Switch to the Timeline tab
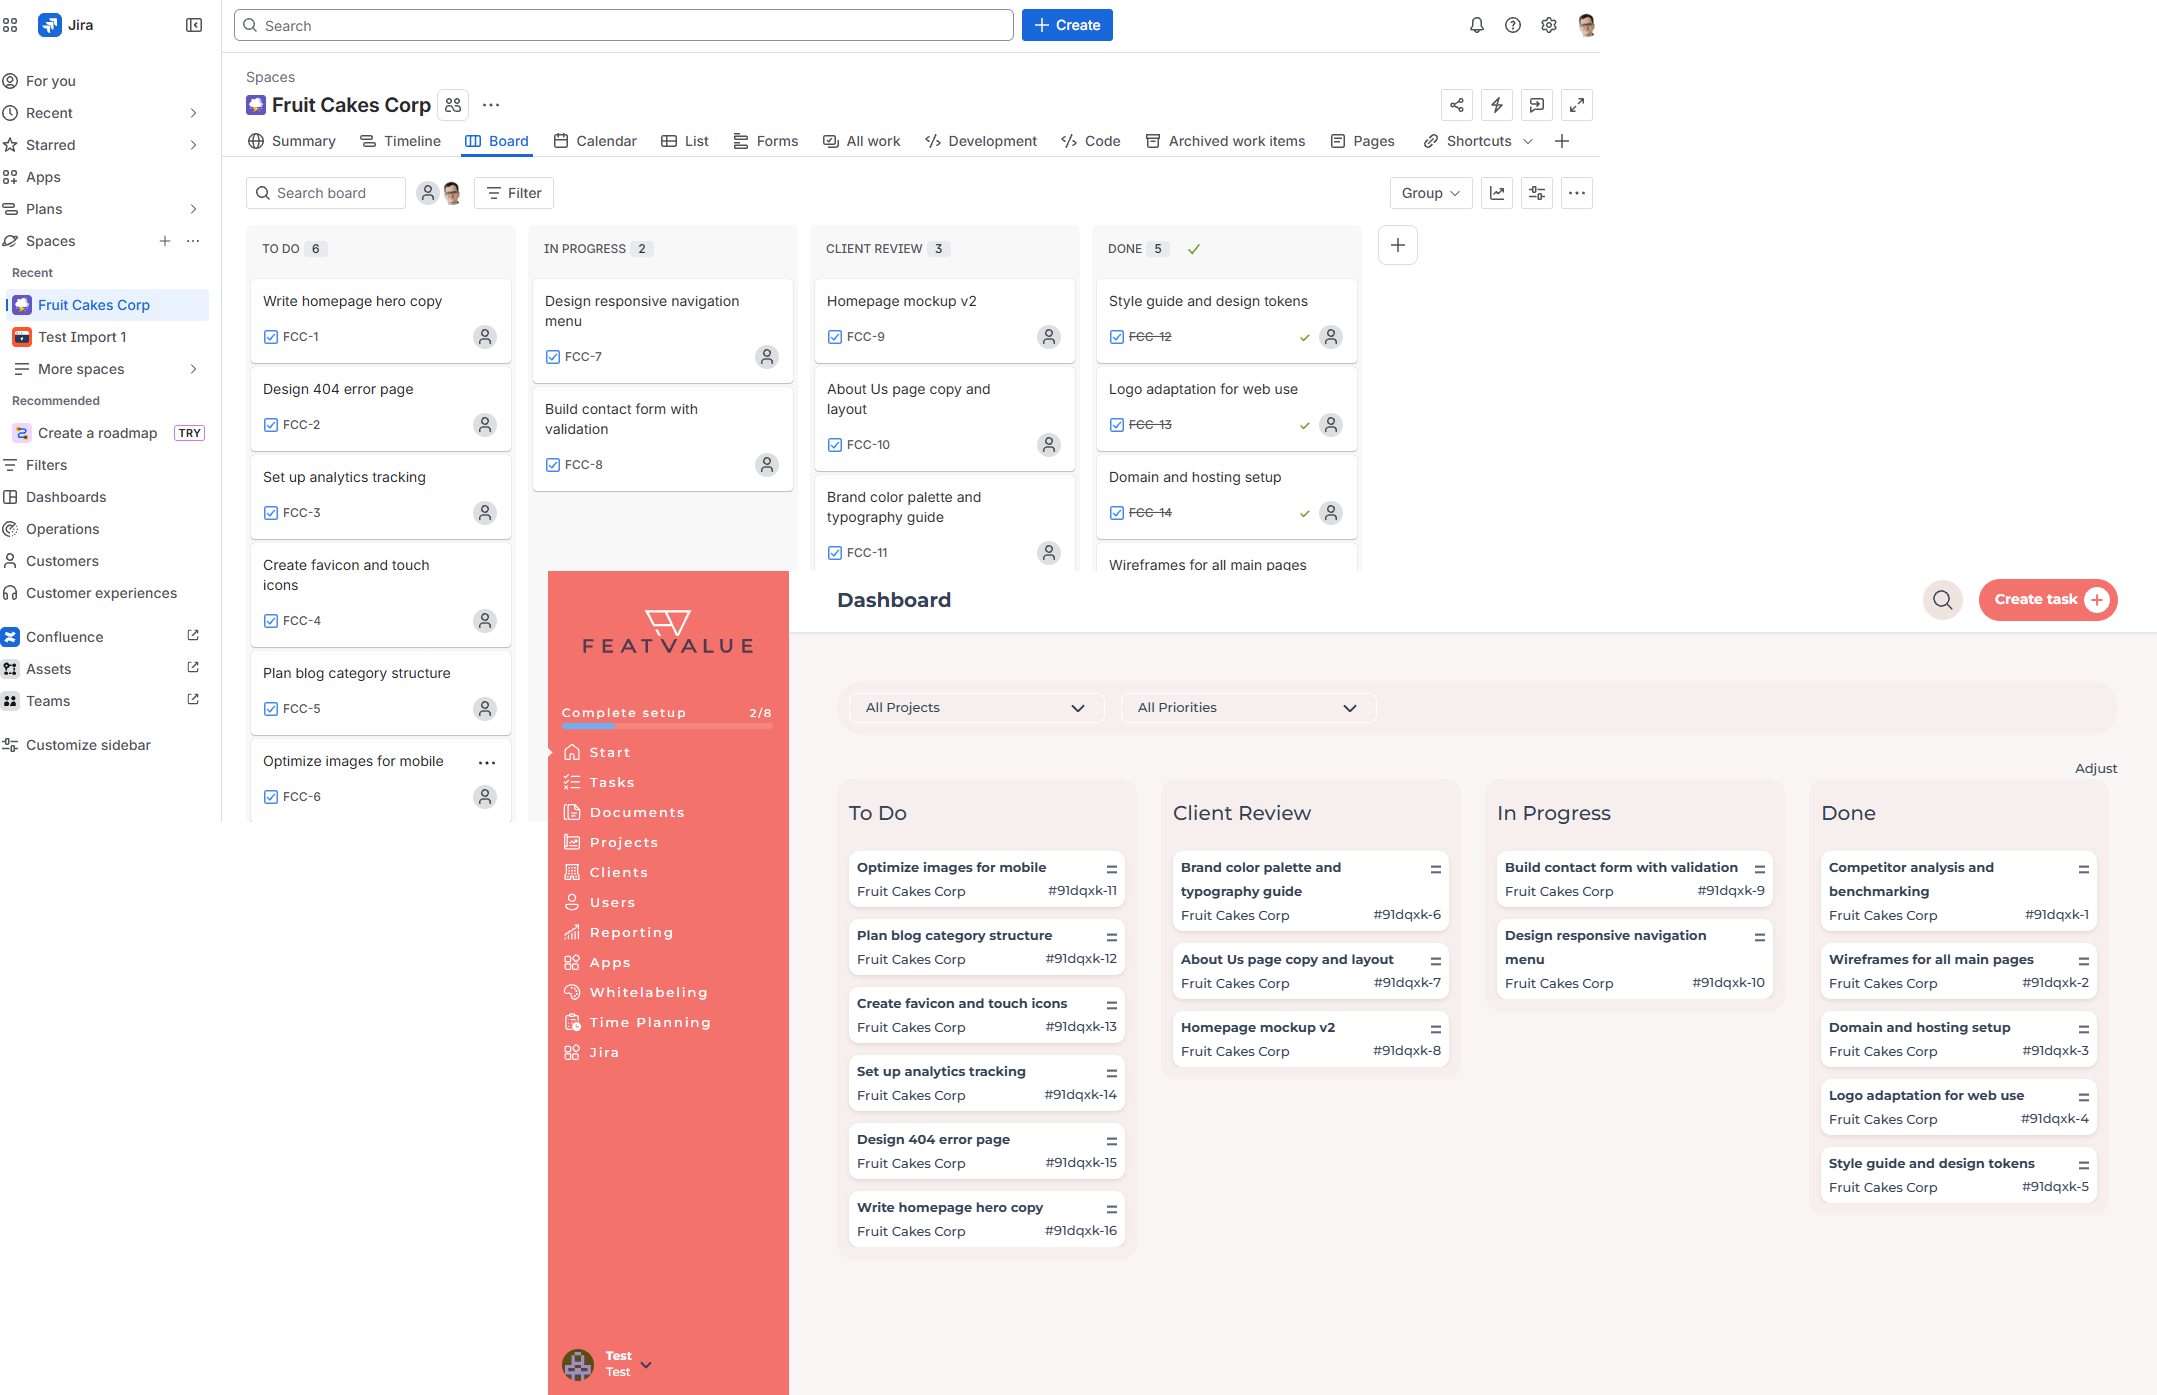This screenshot has height=1395, width=2157. pos(401,141)
